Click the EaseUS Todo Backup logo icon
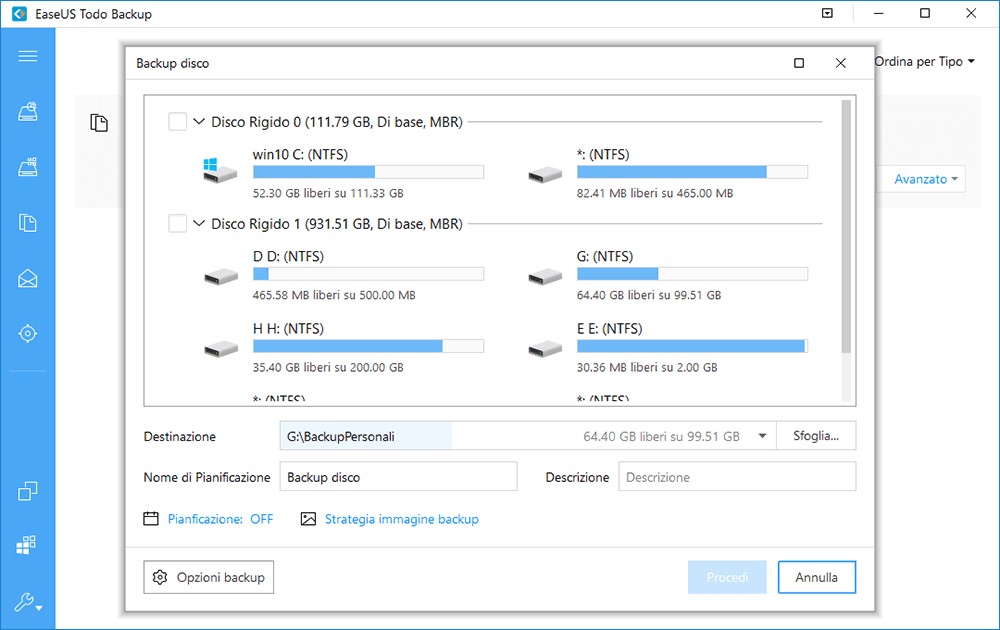 tap(19, 13)
